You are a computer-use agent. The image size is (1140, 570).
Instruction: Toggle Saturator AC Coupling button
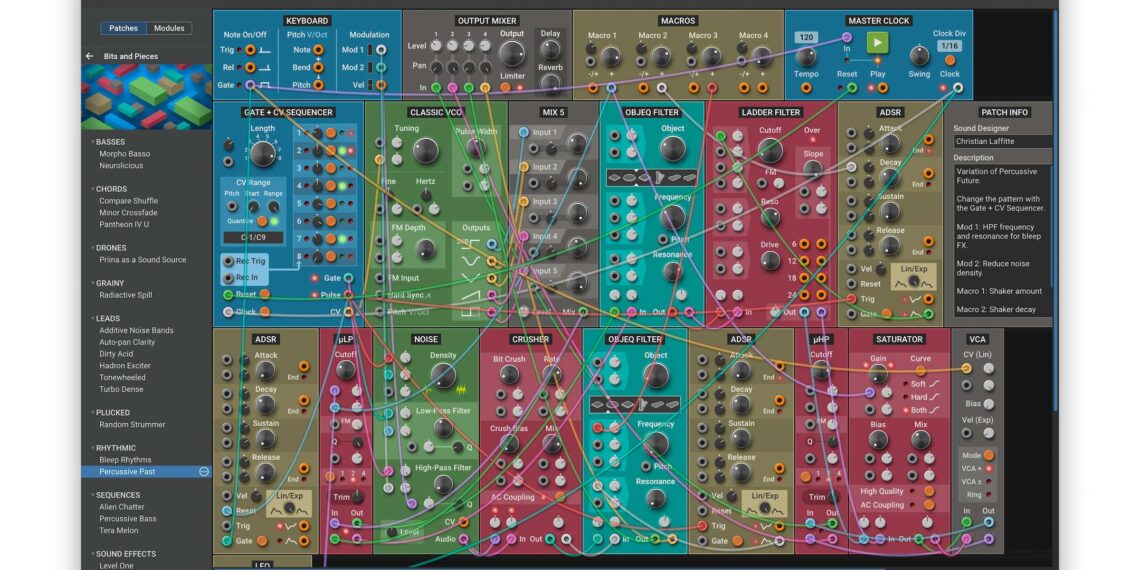(929, 505)
